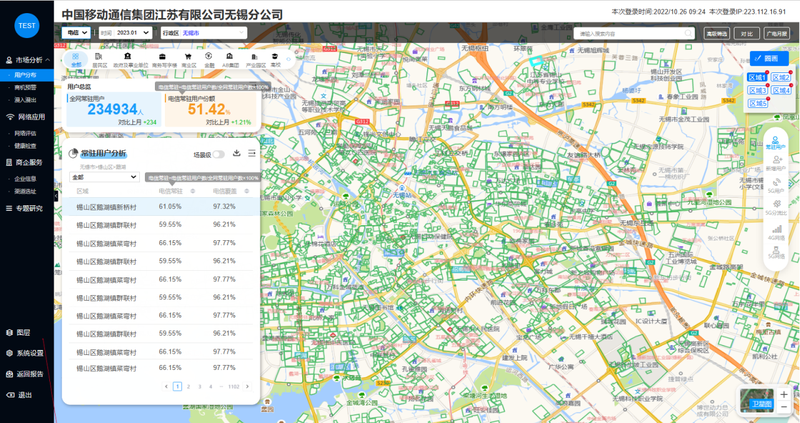800x423 pixels.
Task: Click the pie chart icon beside 常驻用户分析
Action: click(x=73, y=153)
